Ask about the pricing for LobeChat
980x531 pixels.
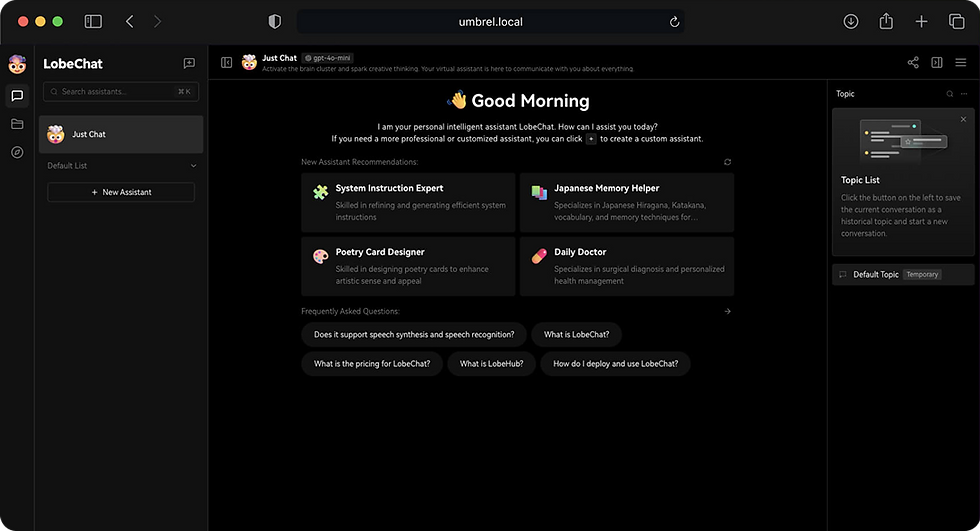[372, 364]
